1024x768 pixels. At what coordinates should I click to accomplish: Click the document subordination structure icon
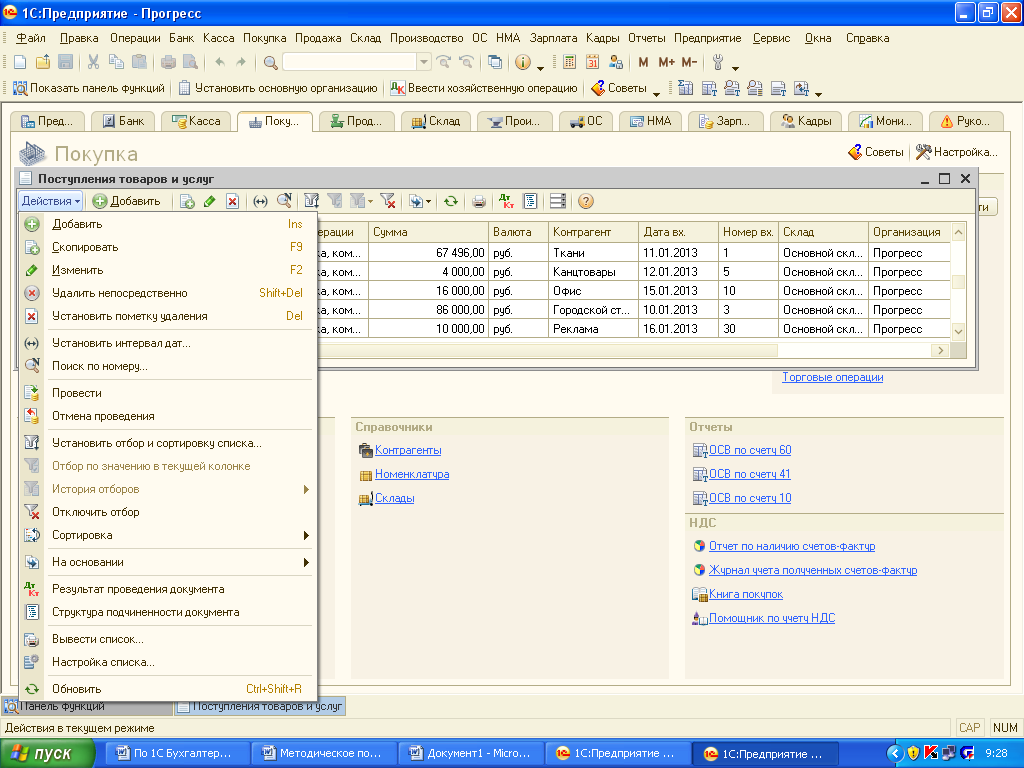click(530, 201)
